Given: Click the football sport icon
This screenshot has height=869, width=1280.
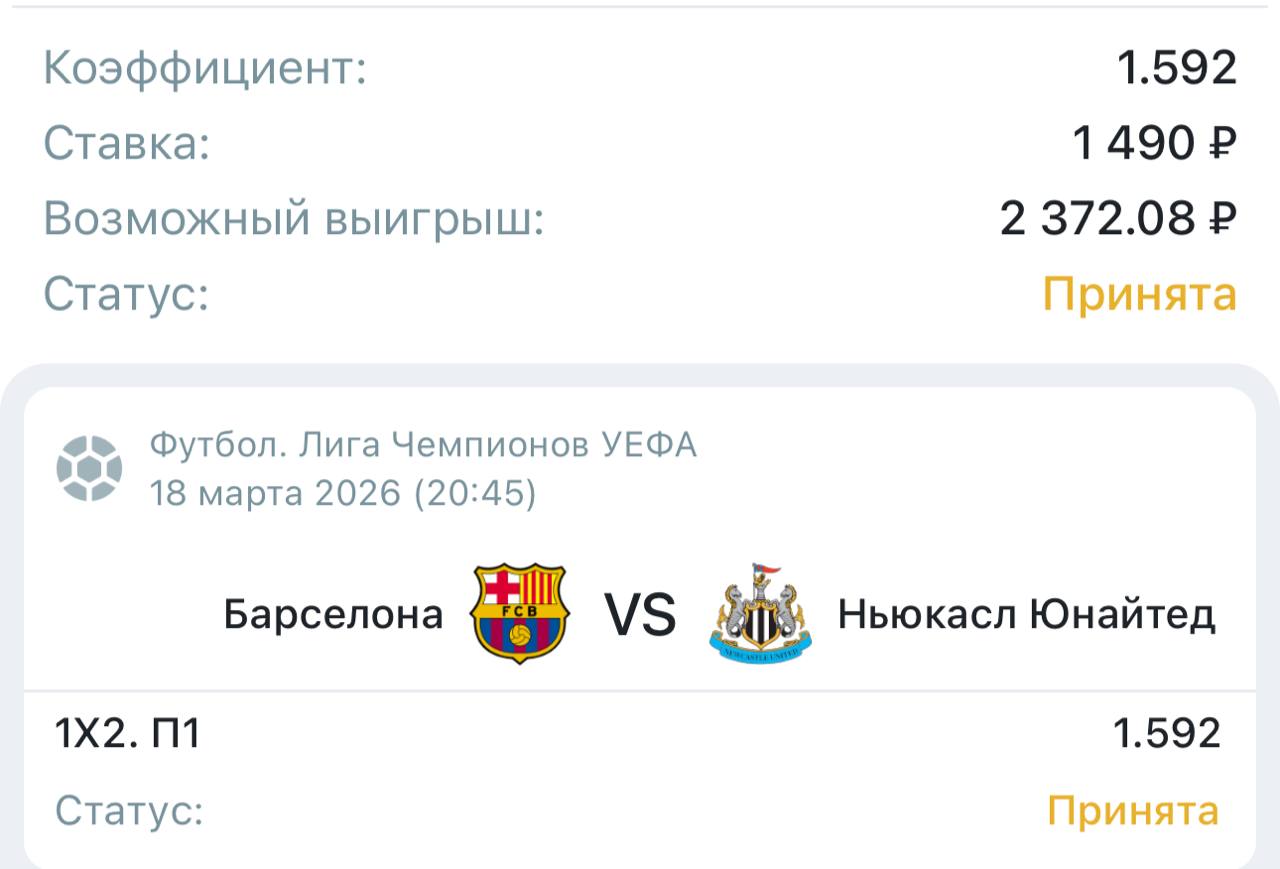Looking at the screenshot, I should click(89, 468).
